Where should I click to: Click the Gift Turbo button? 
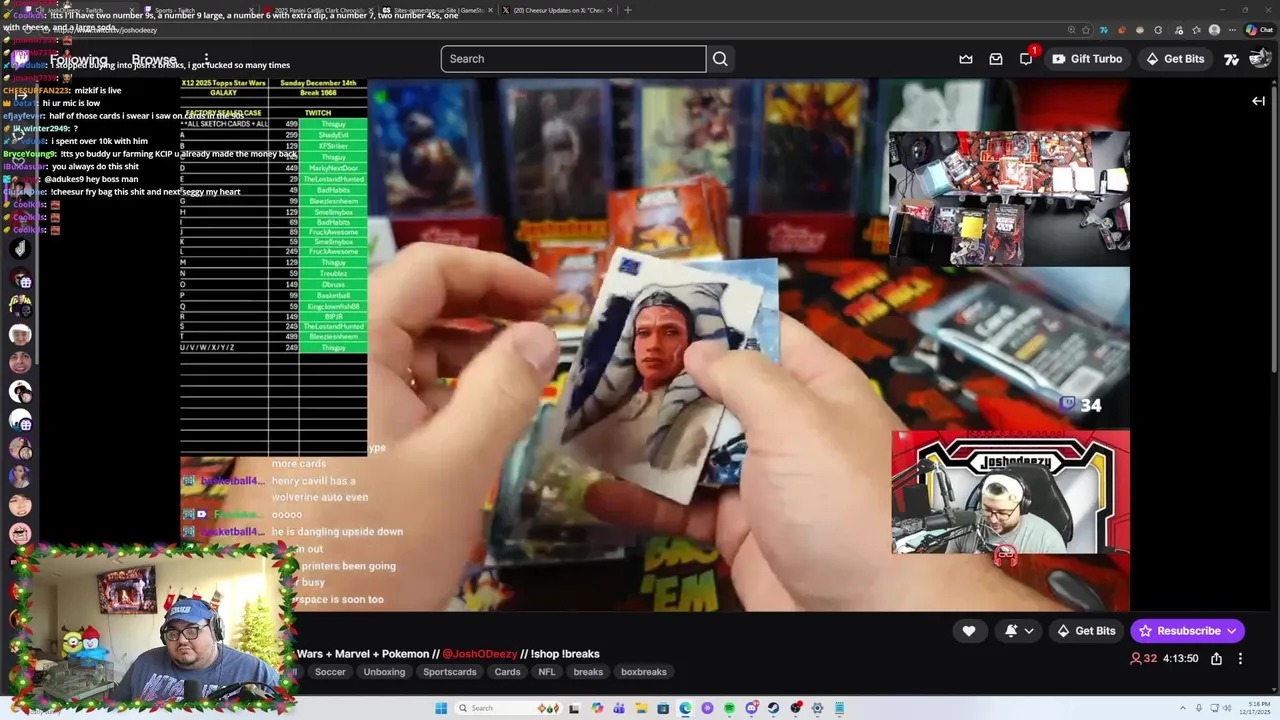[1086, 59]
